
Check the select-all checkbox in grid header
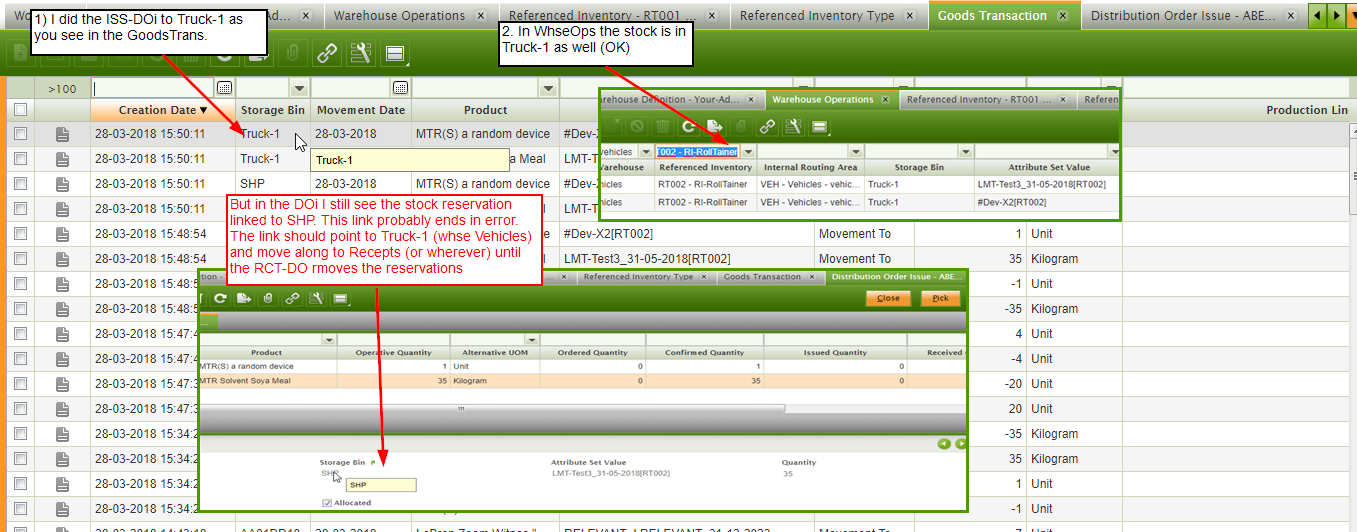(x=20, y=110)
